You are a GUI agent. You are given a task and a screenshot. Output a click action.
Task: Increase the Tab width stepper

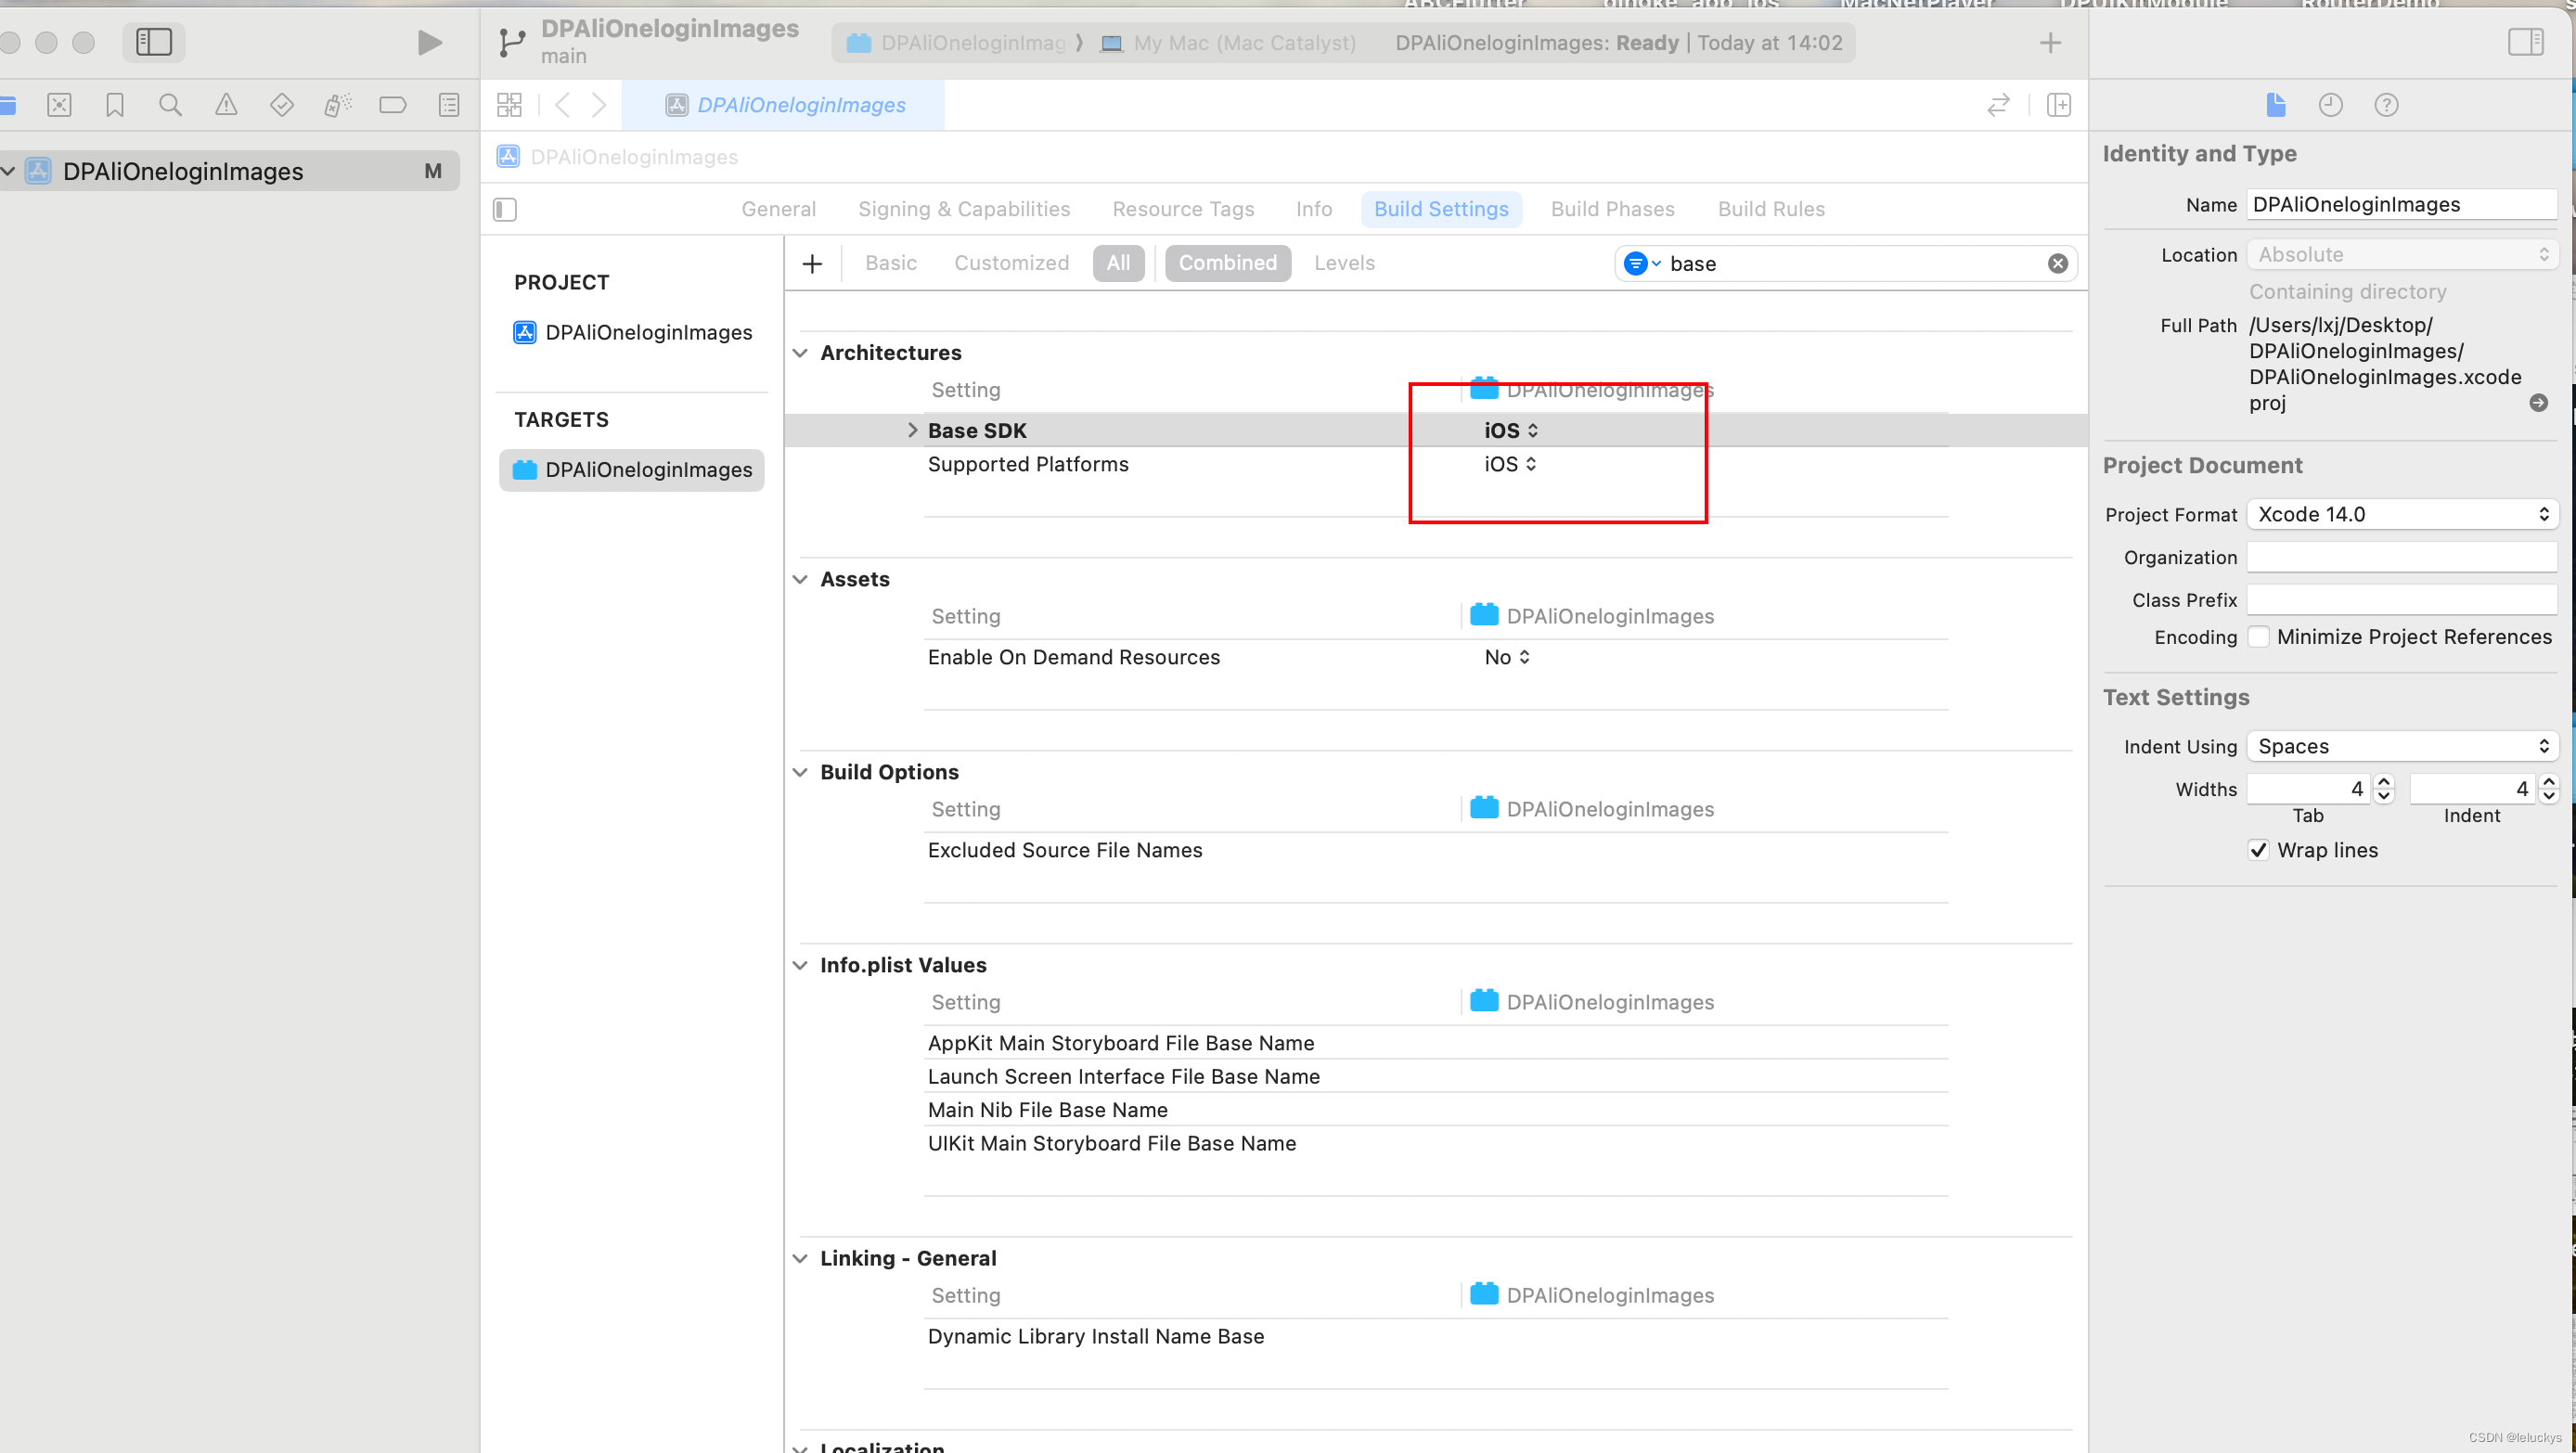pos(2384,782)
